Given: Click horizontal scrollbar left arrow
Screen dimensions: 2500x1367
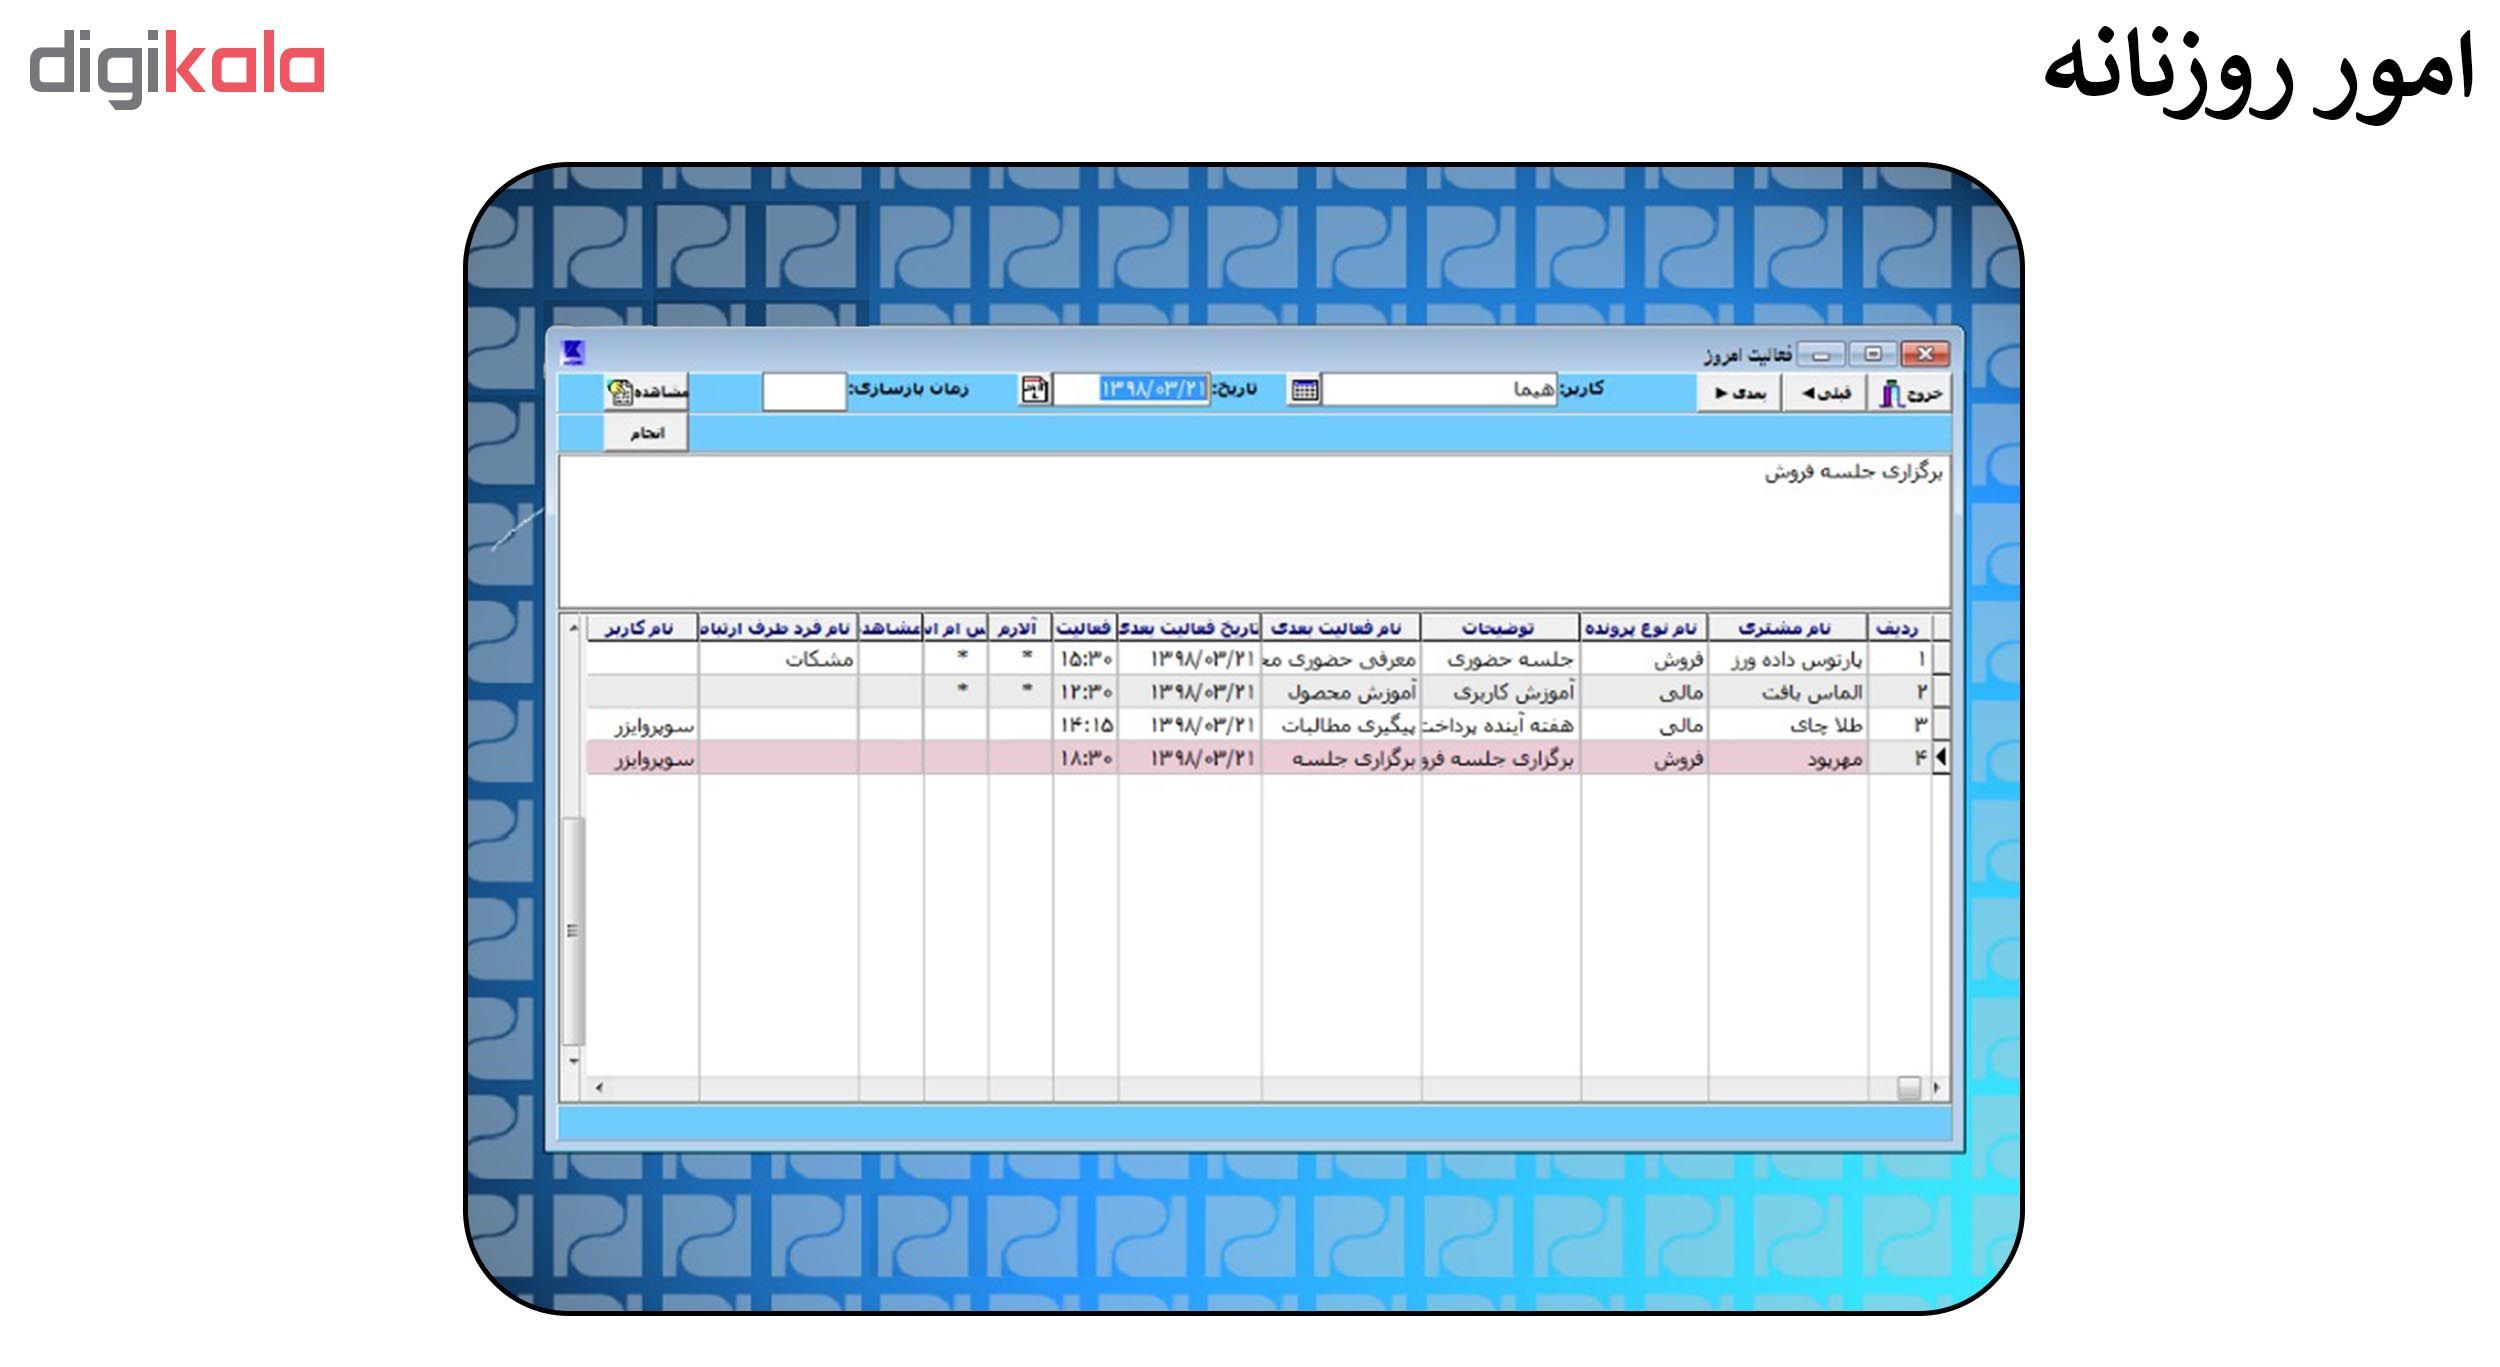Looking at the screenshot, I should point(598,1087).
